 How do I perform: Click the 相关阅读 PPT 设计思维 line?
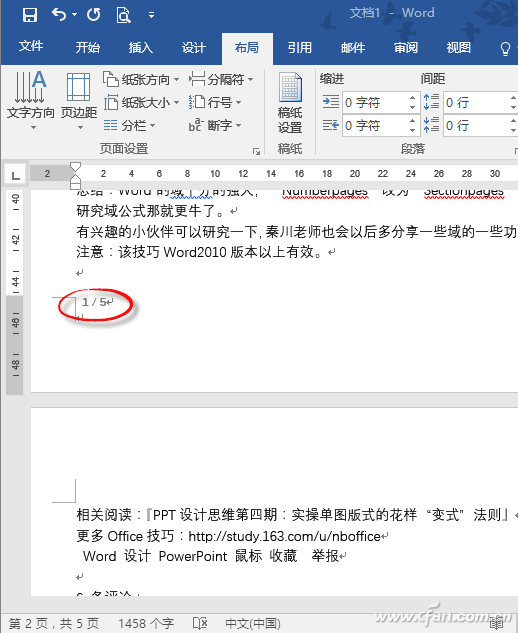pyautogui.click(x=292, y=515)
